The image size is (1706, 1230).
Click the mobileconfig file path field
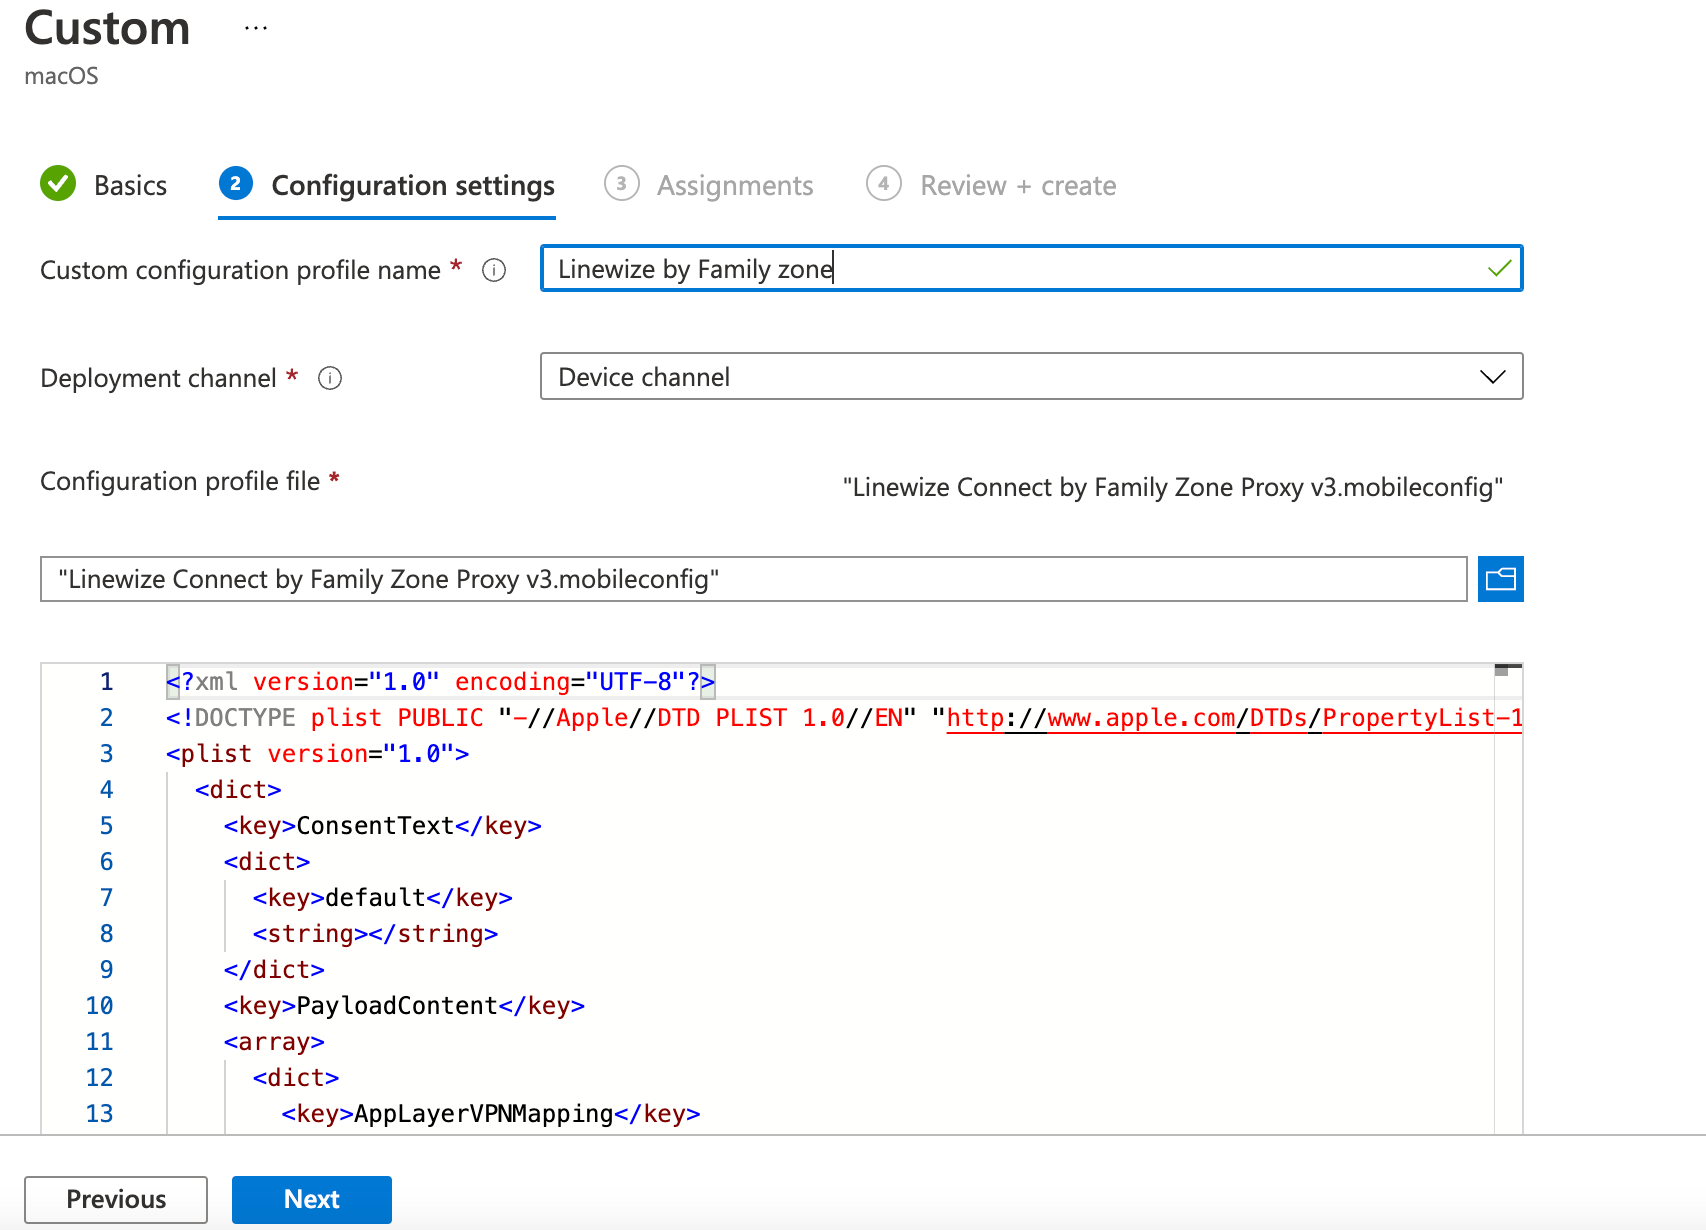click(753, 579)
